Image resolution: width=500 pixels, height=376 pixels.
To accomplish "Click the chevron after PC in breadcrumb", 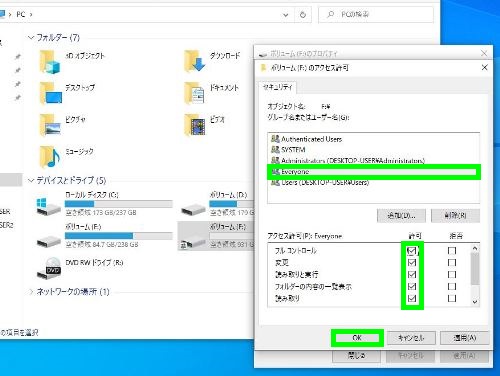I will [x=31, y=15].
